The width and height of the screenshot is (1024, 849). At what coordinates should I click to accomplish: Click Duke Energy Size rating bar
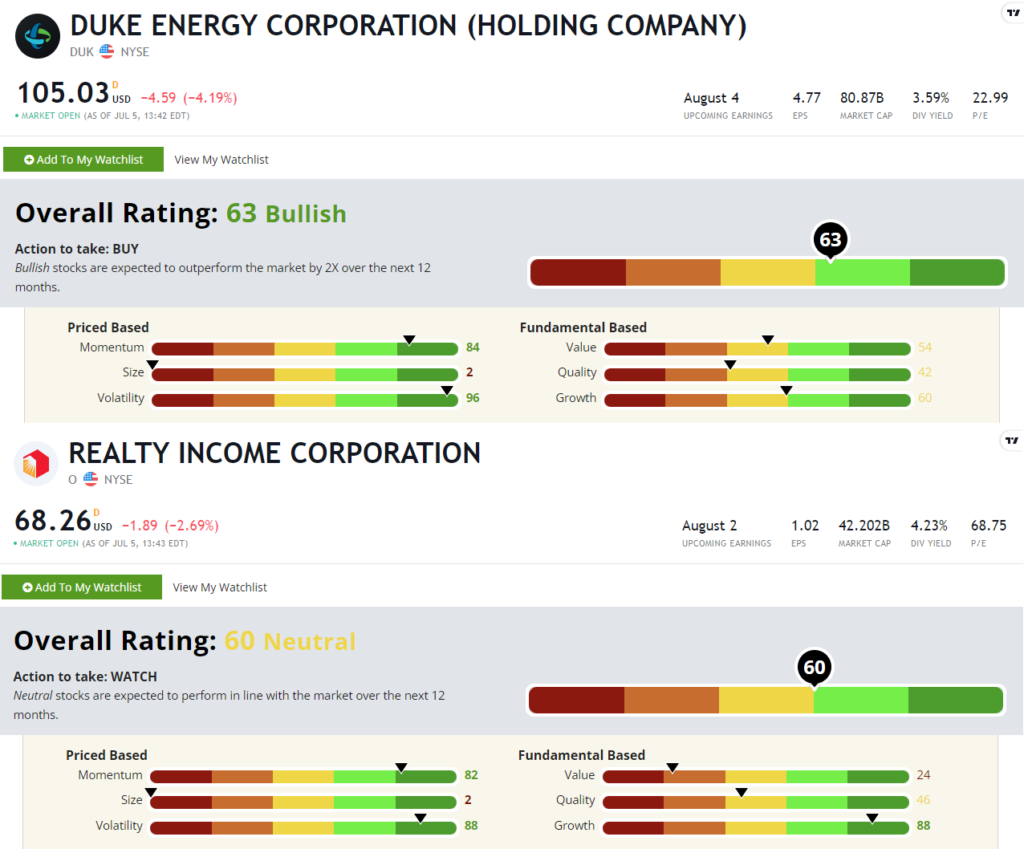tap(304, 374)
